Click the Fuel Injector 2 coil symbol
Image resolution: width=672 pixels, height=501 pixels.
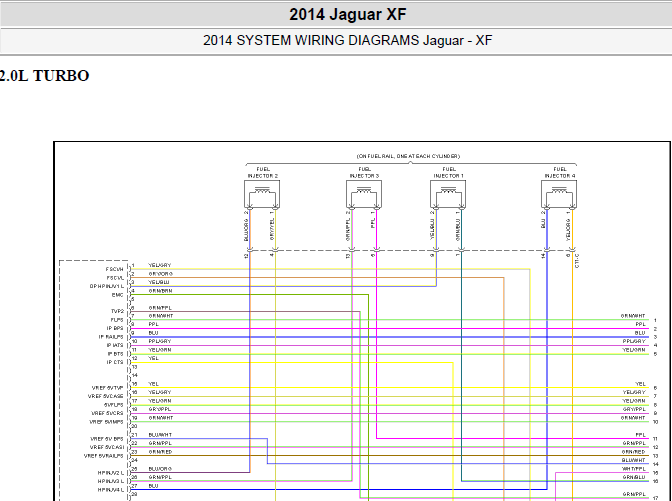click(x=262, y=194)
